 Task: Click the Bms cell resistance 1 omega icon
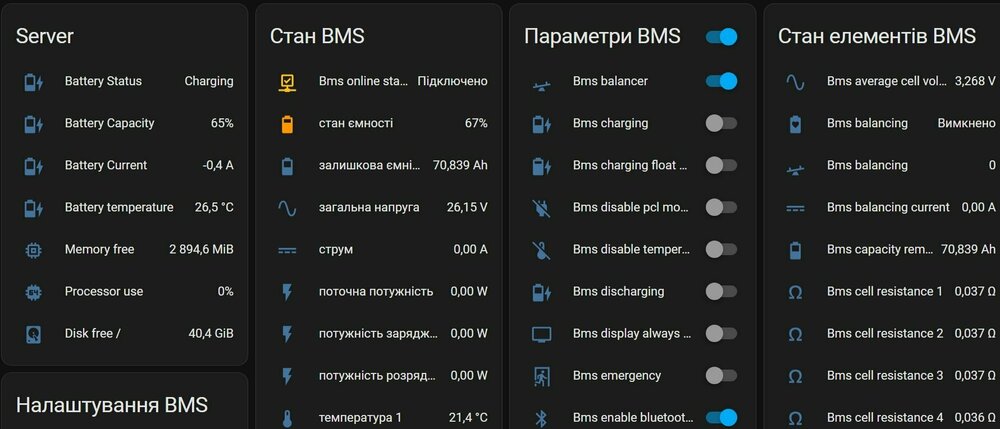[795, 292]
